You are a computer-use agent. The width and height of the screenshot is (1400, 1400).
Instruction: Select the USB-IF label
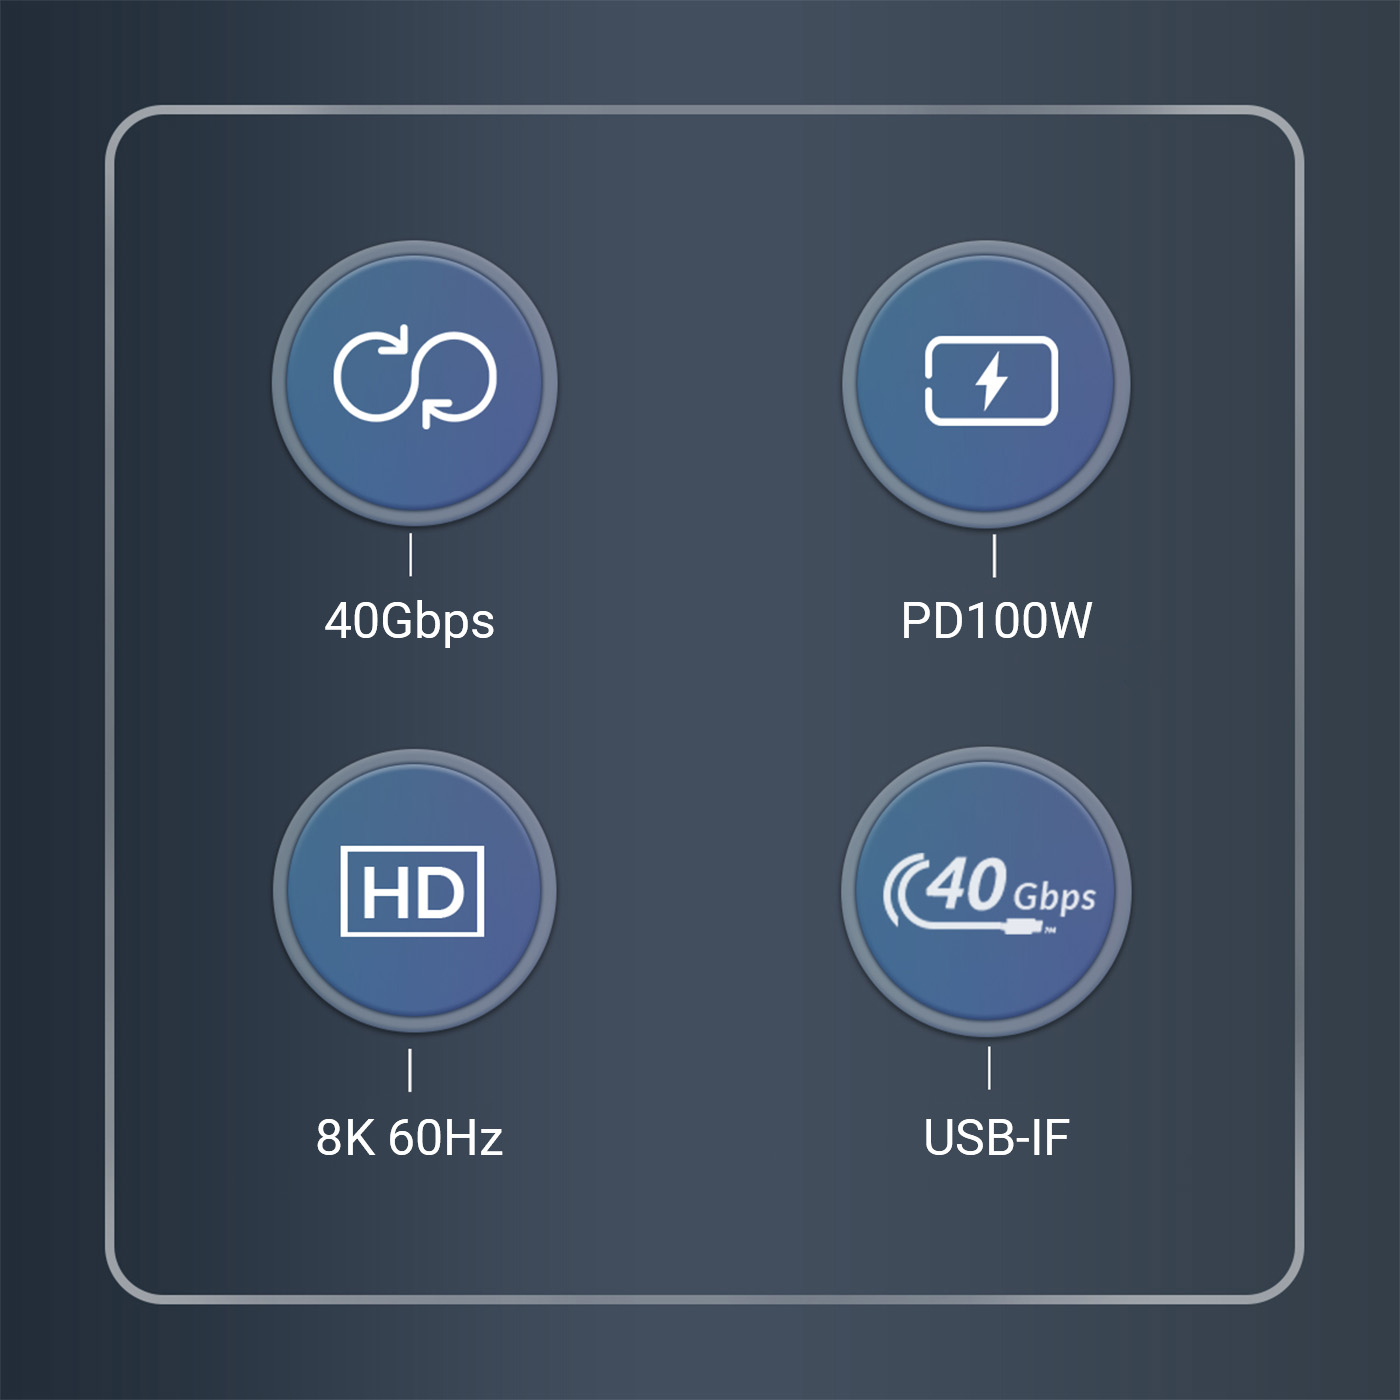click(x=996, y=1138)
